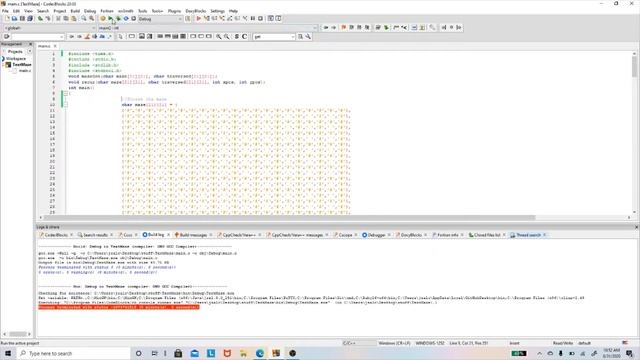This screenshot has width=640, height=360.
Task: Click the Save all files icon
Action: pos(30,19)
